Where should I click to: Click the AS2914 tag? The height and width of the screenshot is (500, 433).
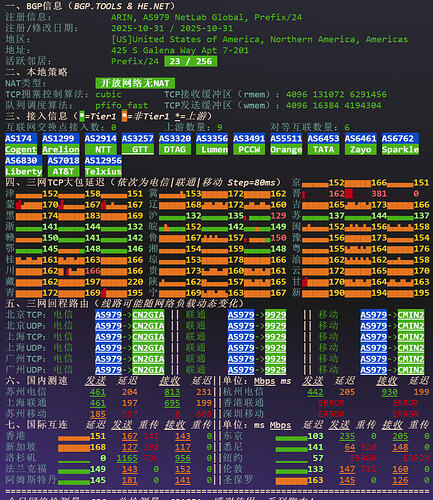101,138
